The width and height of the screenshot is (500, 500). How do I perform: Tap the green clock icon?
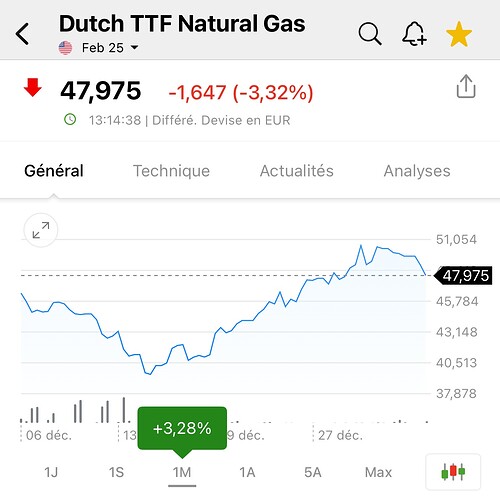click(x=70, y=119)
